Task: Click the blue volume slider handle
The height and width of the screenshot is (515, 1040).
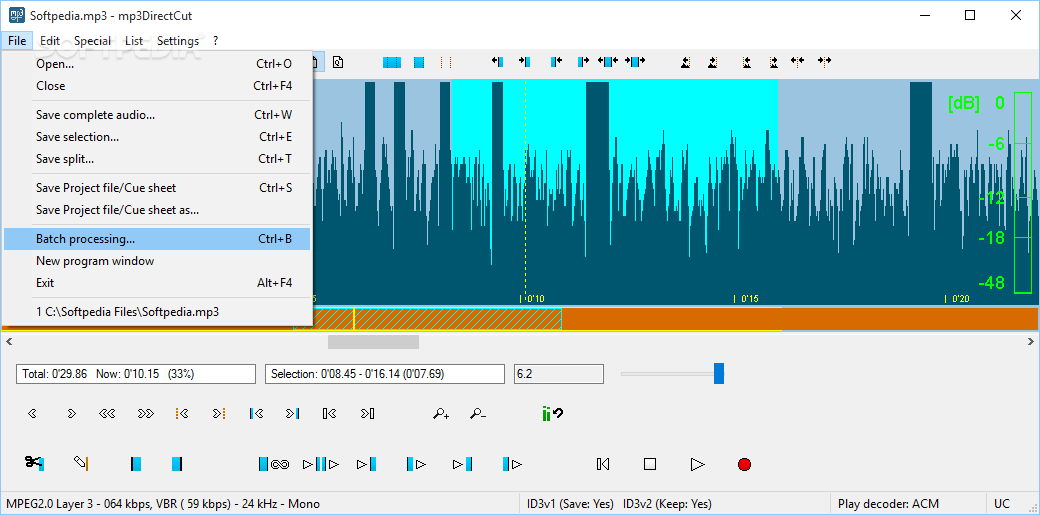Action: coord(719,374)
